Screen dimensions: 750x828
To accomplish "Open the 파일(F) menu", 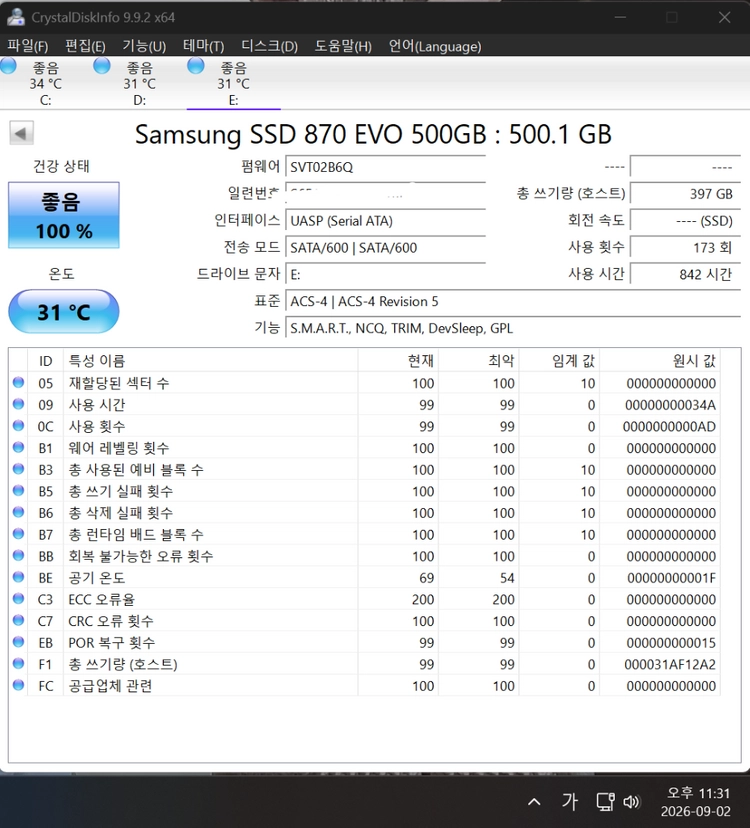I will [28, 46].
